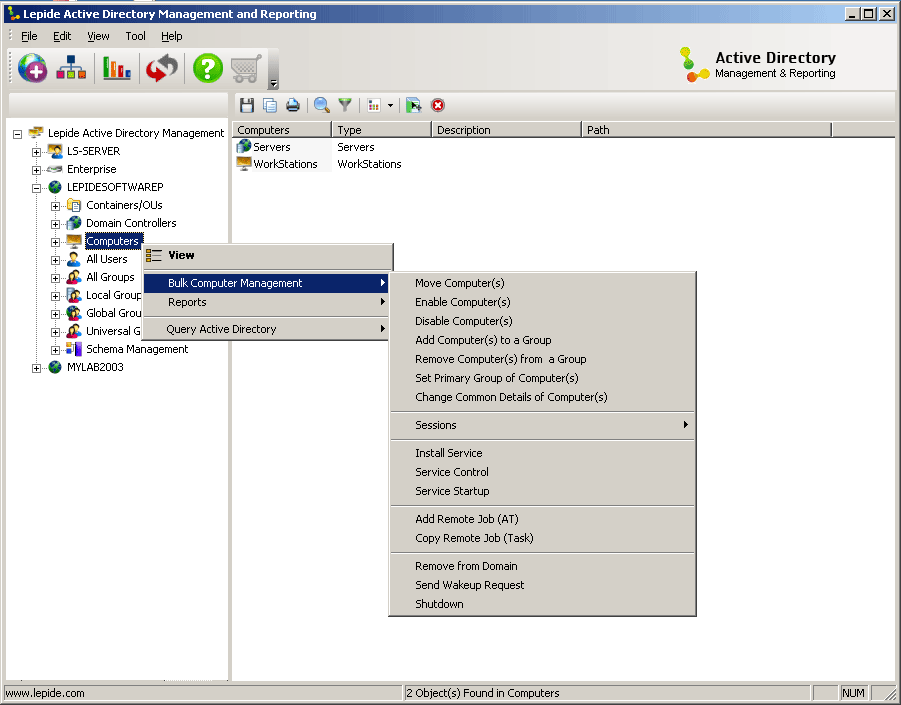The image size is (901, 705).
Task: Choose Disable Computer(s)
Action: coord(542,321)
